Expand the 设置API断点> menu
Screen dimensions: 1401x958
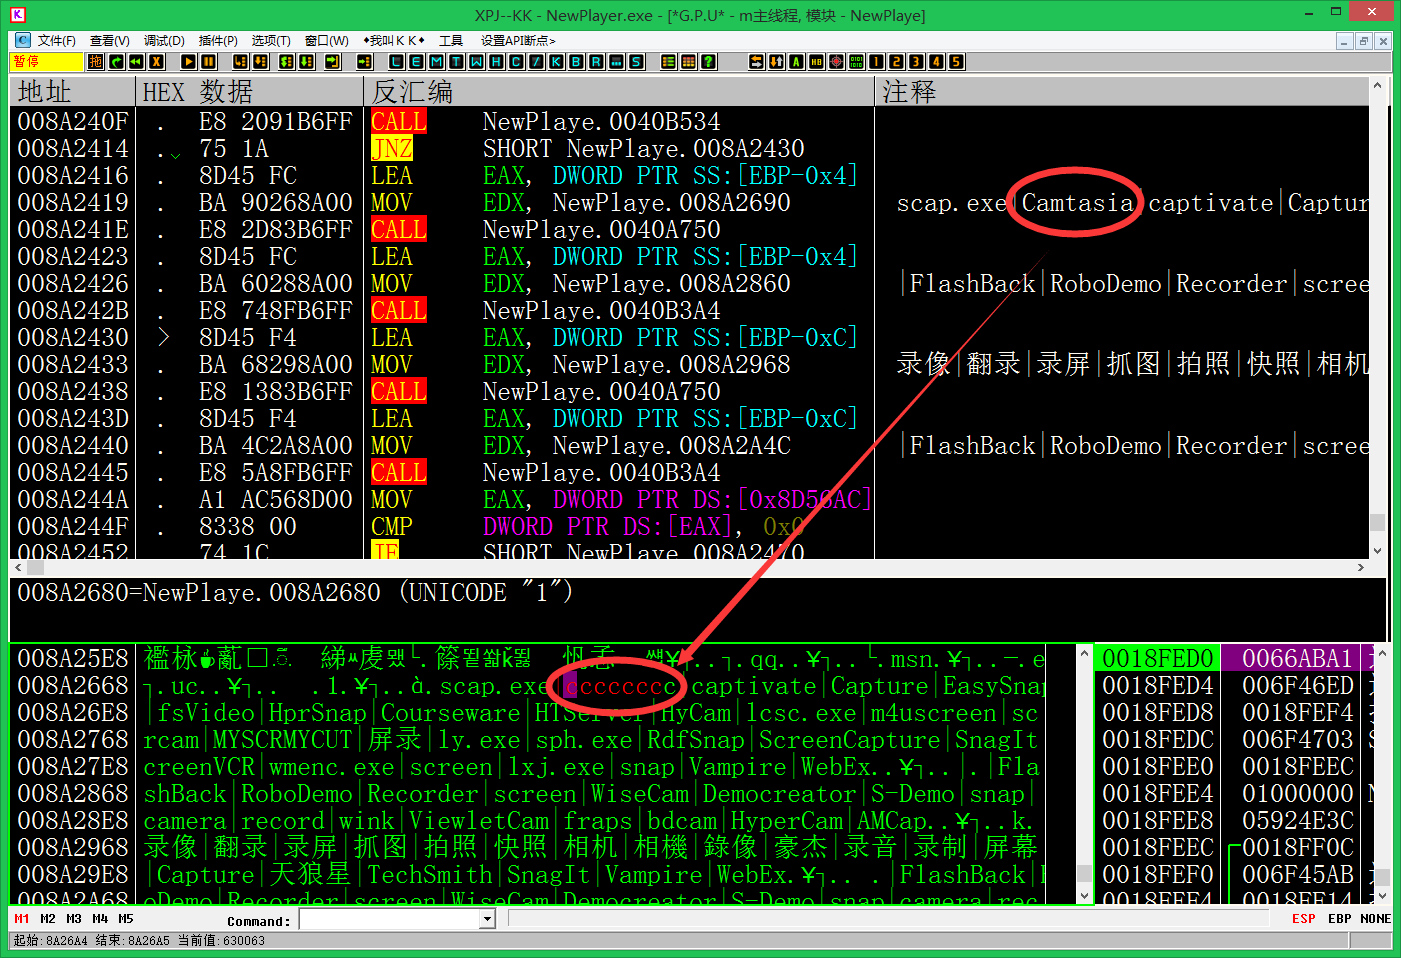pos(518,41)
